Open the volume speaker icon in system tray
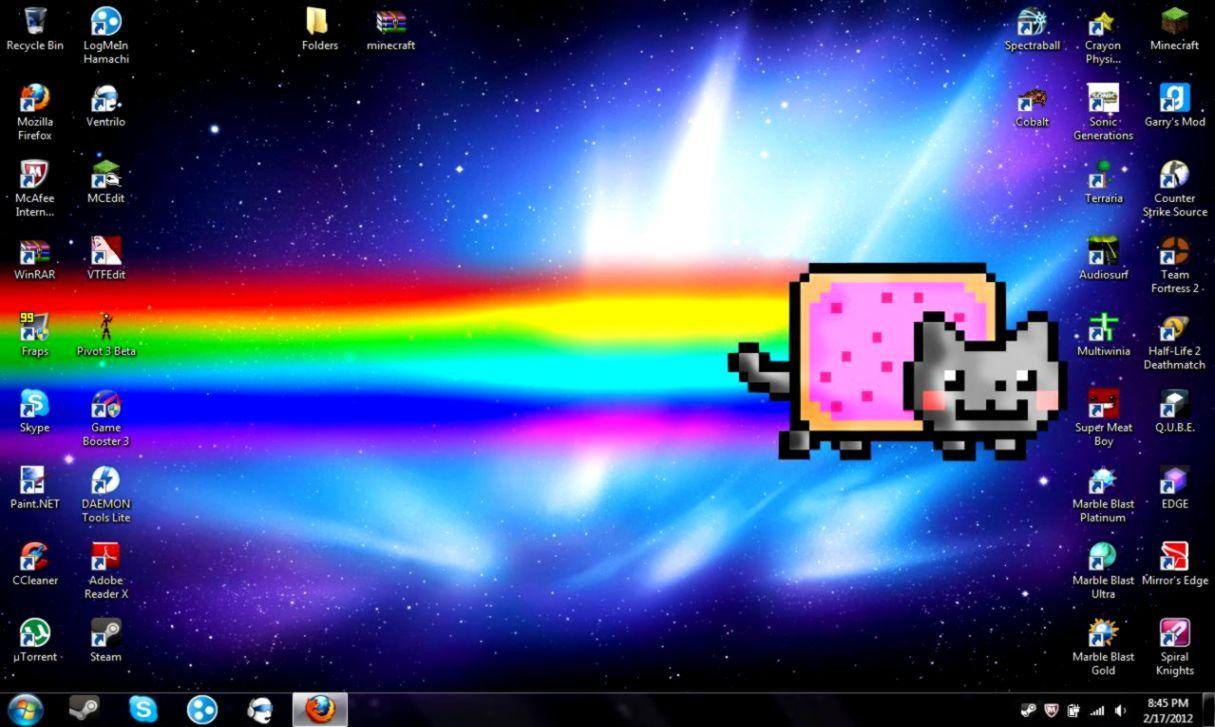This screenshot has height=727, width=1215. click(x=1120, y=710)
